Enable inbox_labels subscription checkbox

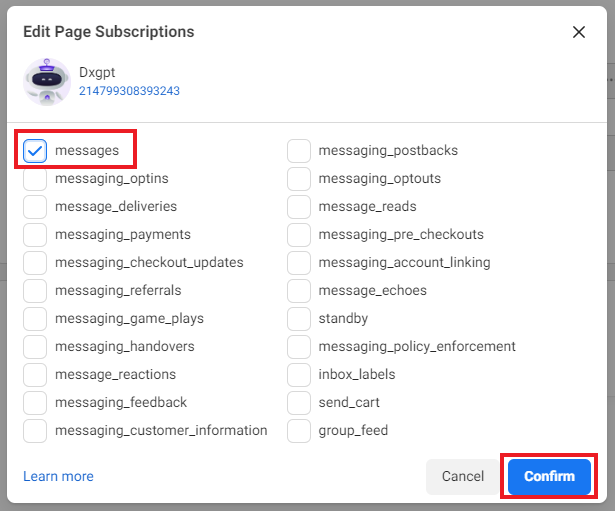tap(298, 375)
